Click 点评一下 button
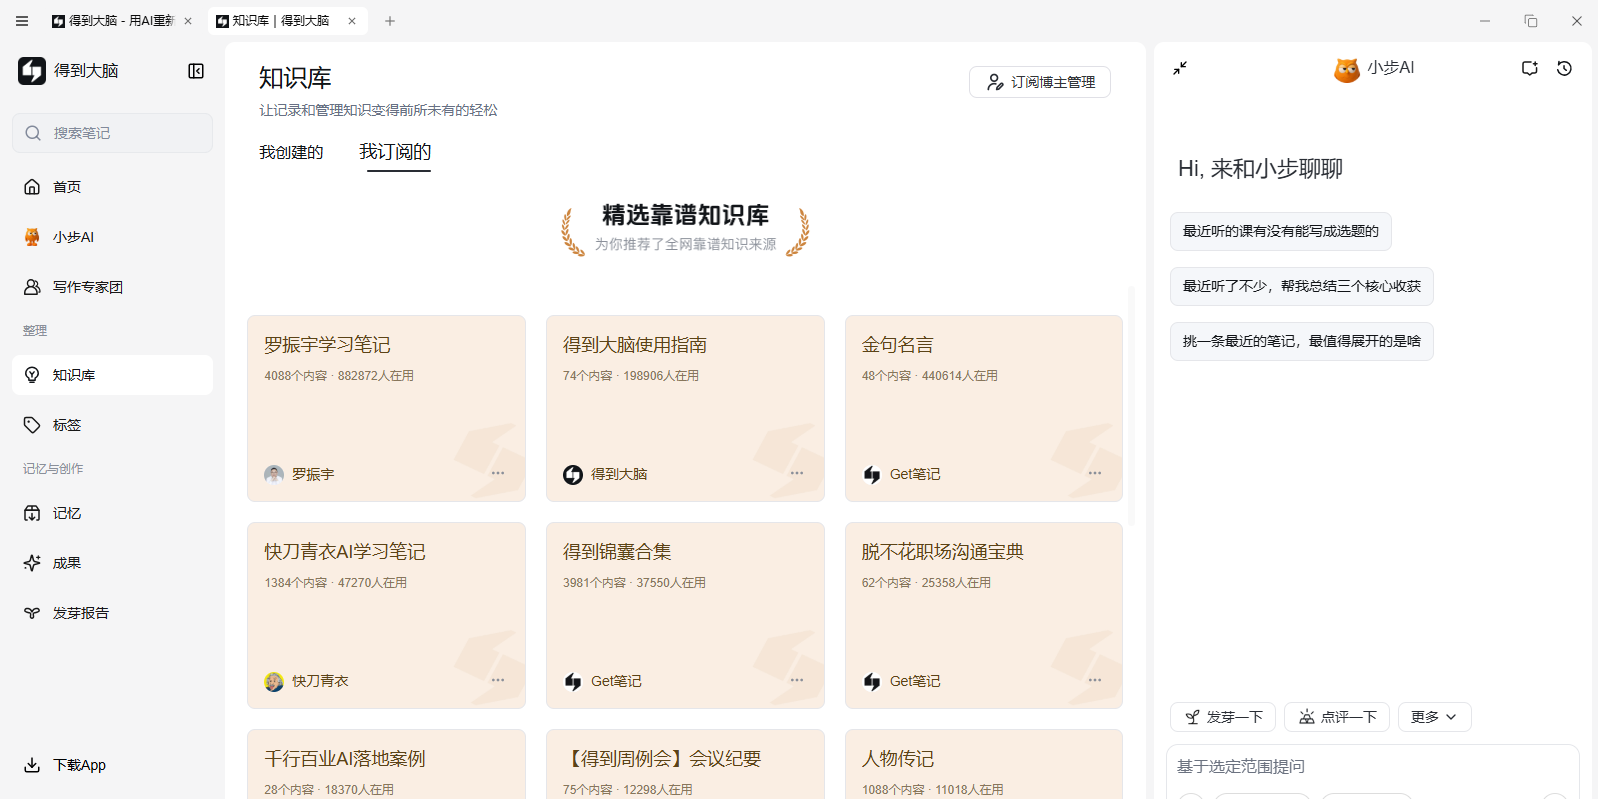The height and width of the screenshot is (799, 1598). (1337, 717)
